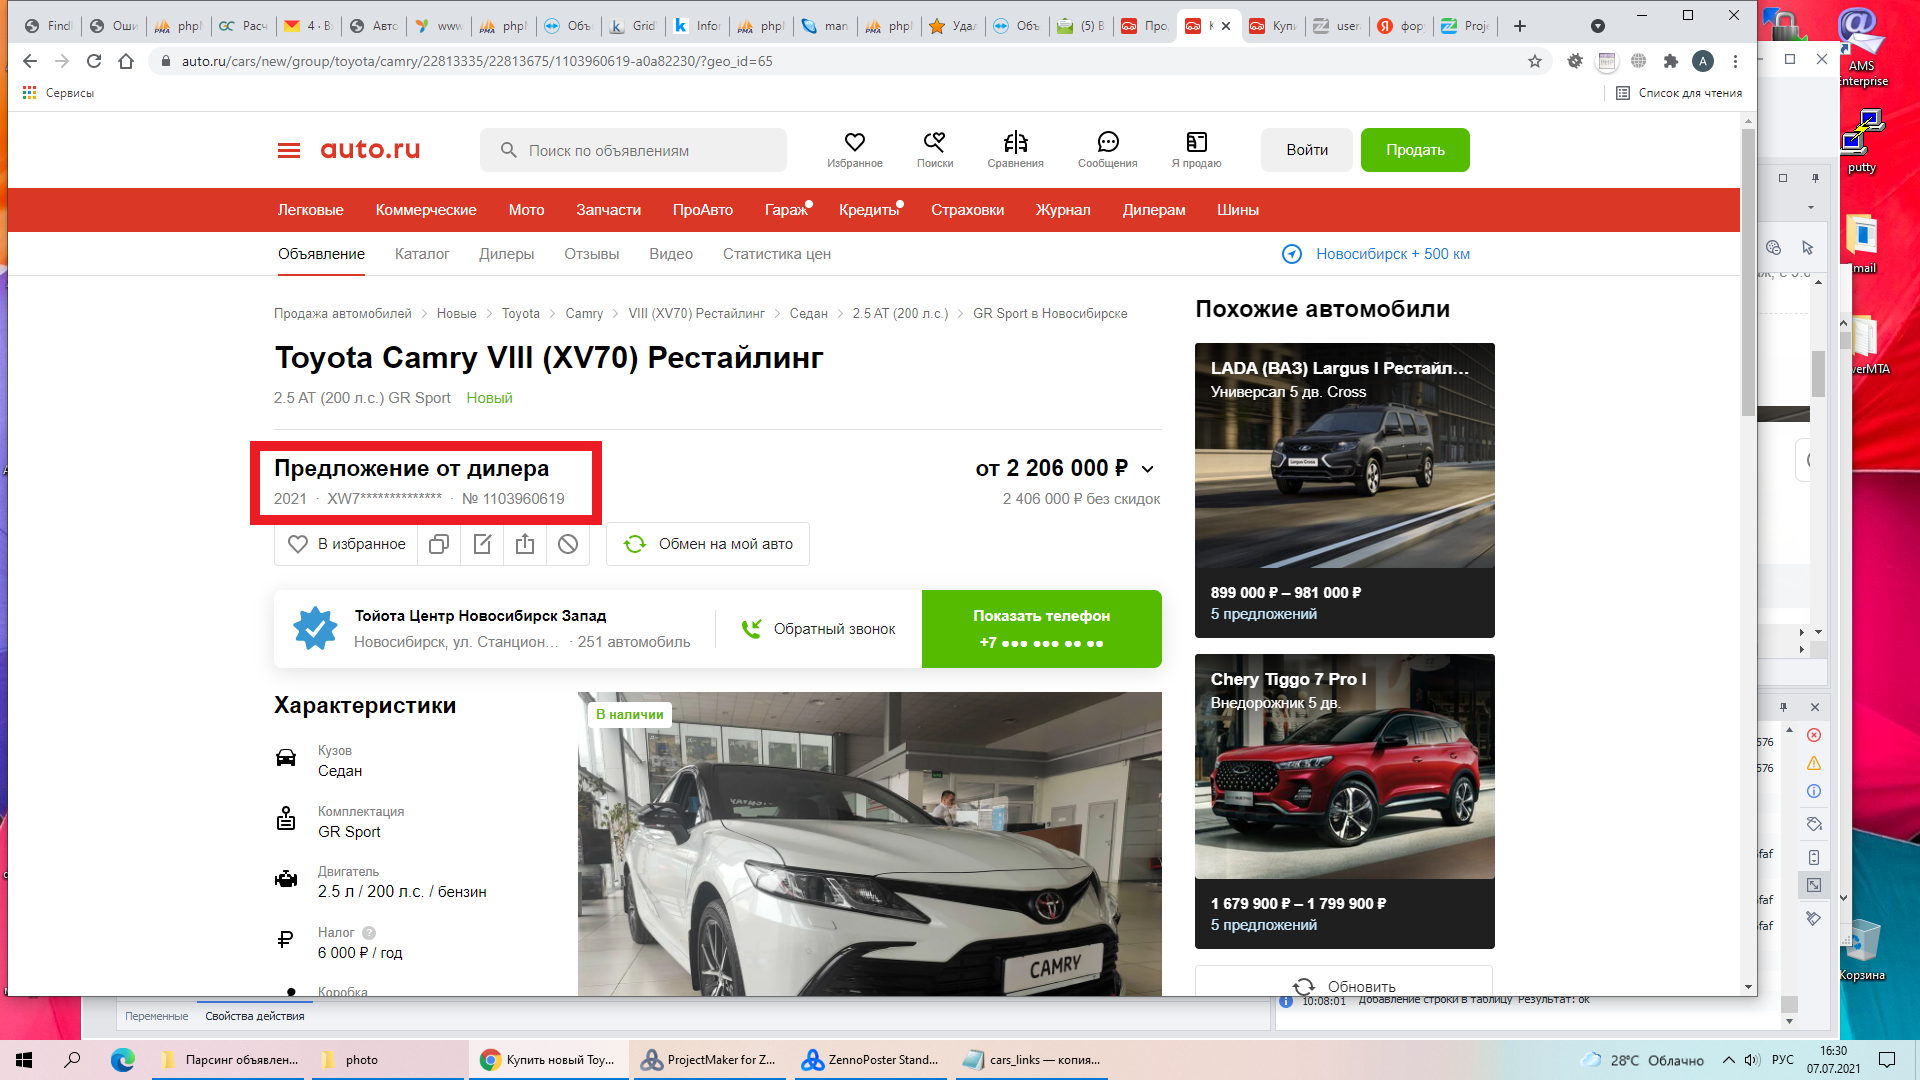Open the Поиски saved searches icon
The width and height of the screenshot is (1920, 1080).
(x=934, y=143)
